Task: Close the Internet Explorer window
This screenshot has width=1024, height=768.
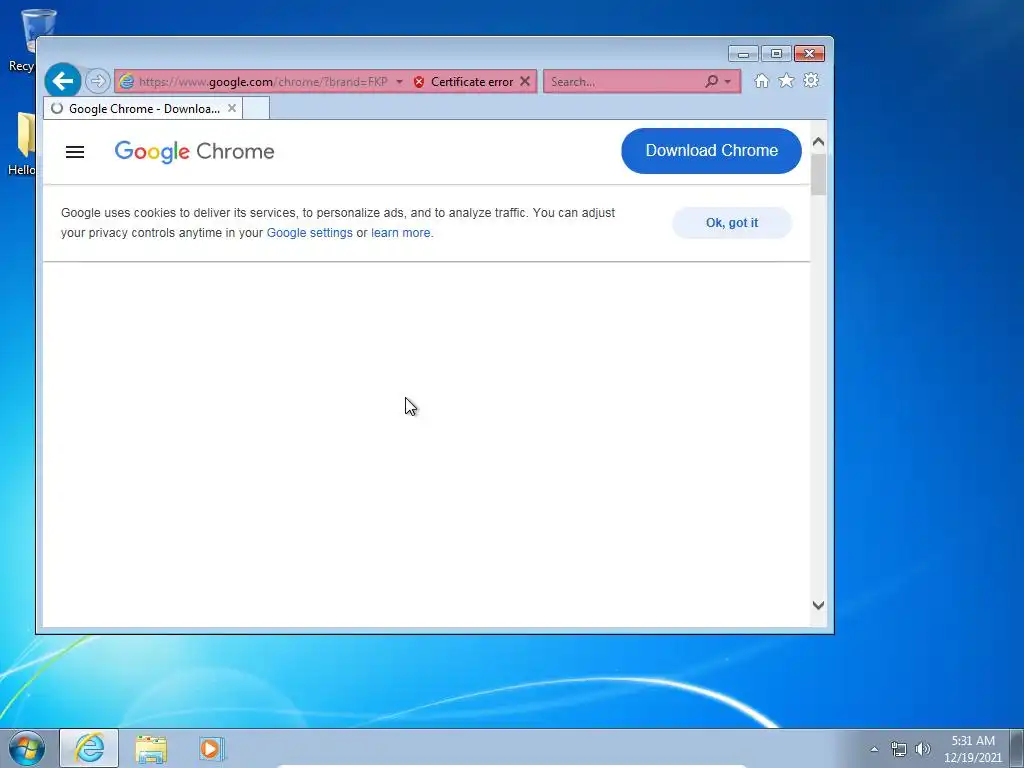Action: click(x=809, y=54)
